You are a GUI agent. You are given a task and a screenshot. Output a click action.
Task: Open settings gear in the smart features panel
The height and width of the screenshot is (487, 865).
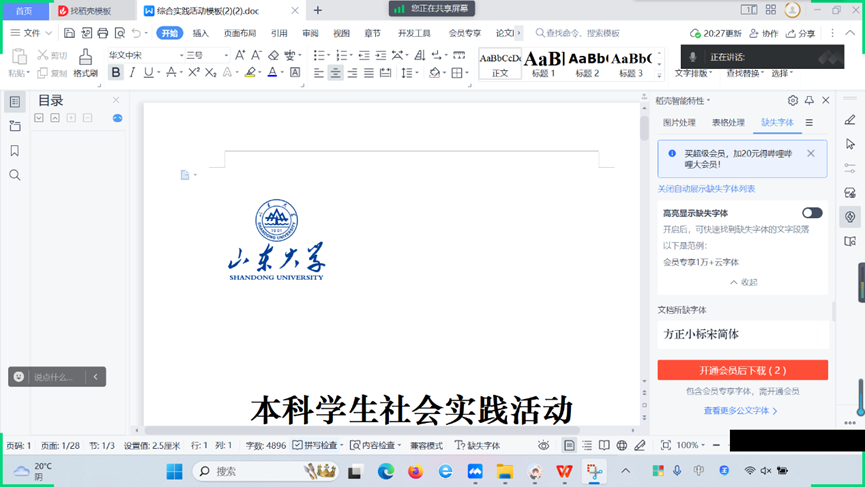(793, 100)
